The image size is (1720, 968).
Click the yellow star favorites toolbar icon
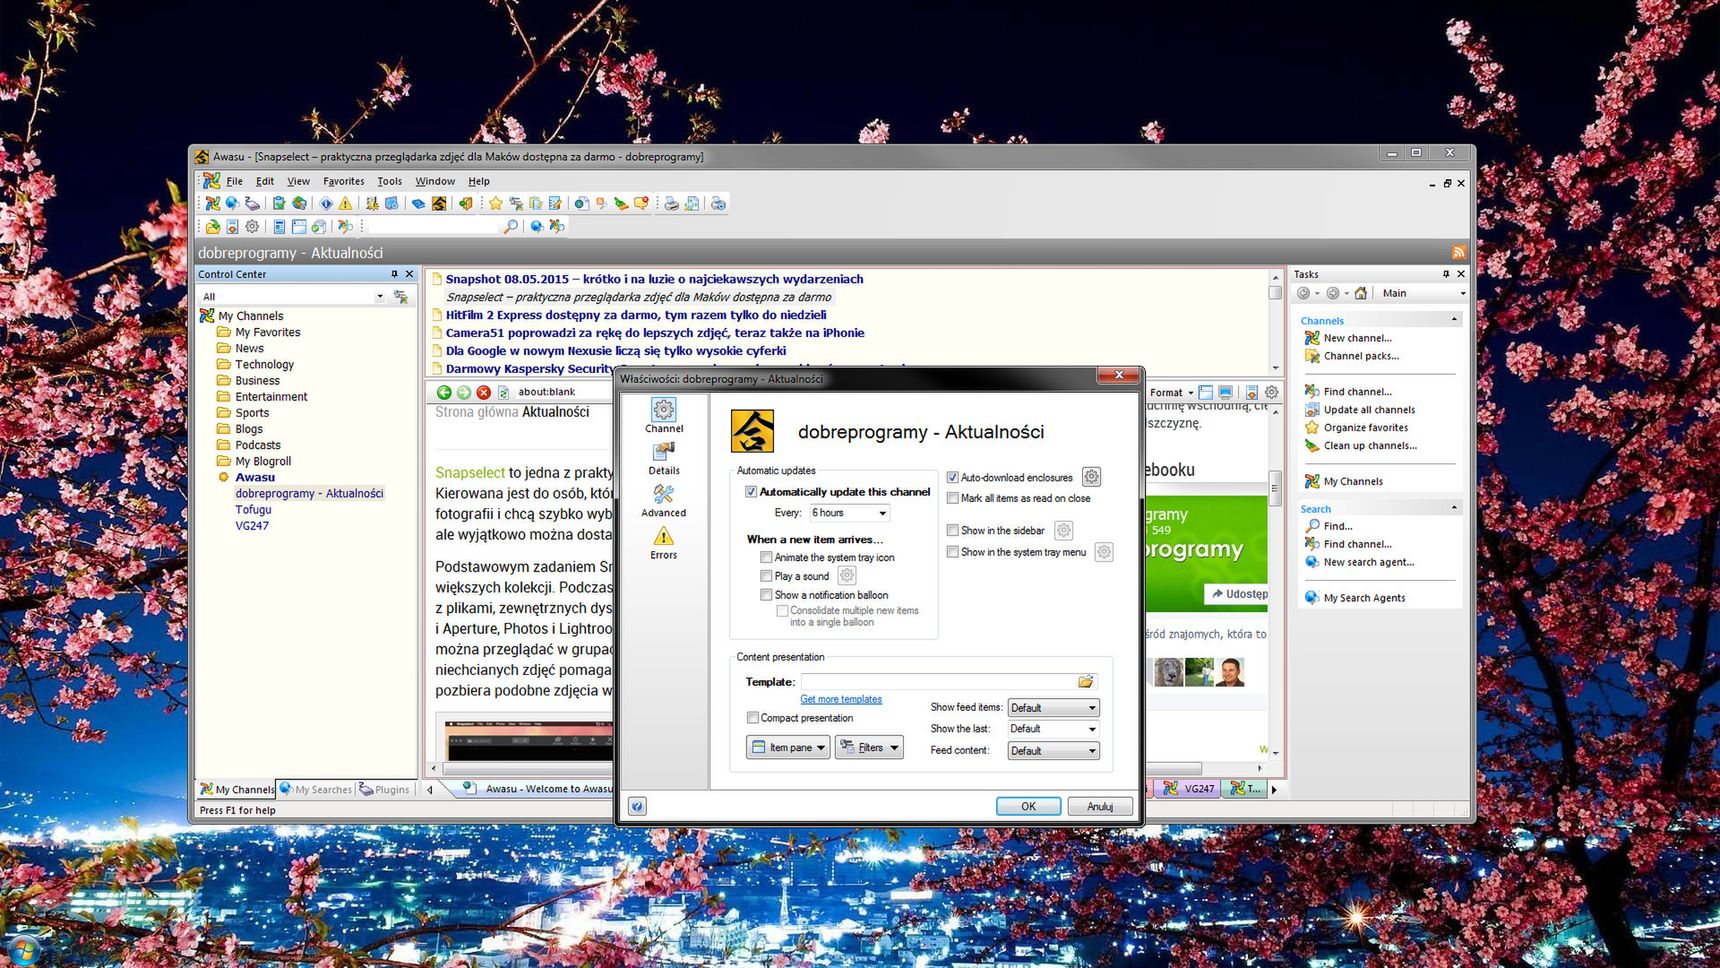(496, 203)
